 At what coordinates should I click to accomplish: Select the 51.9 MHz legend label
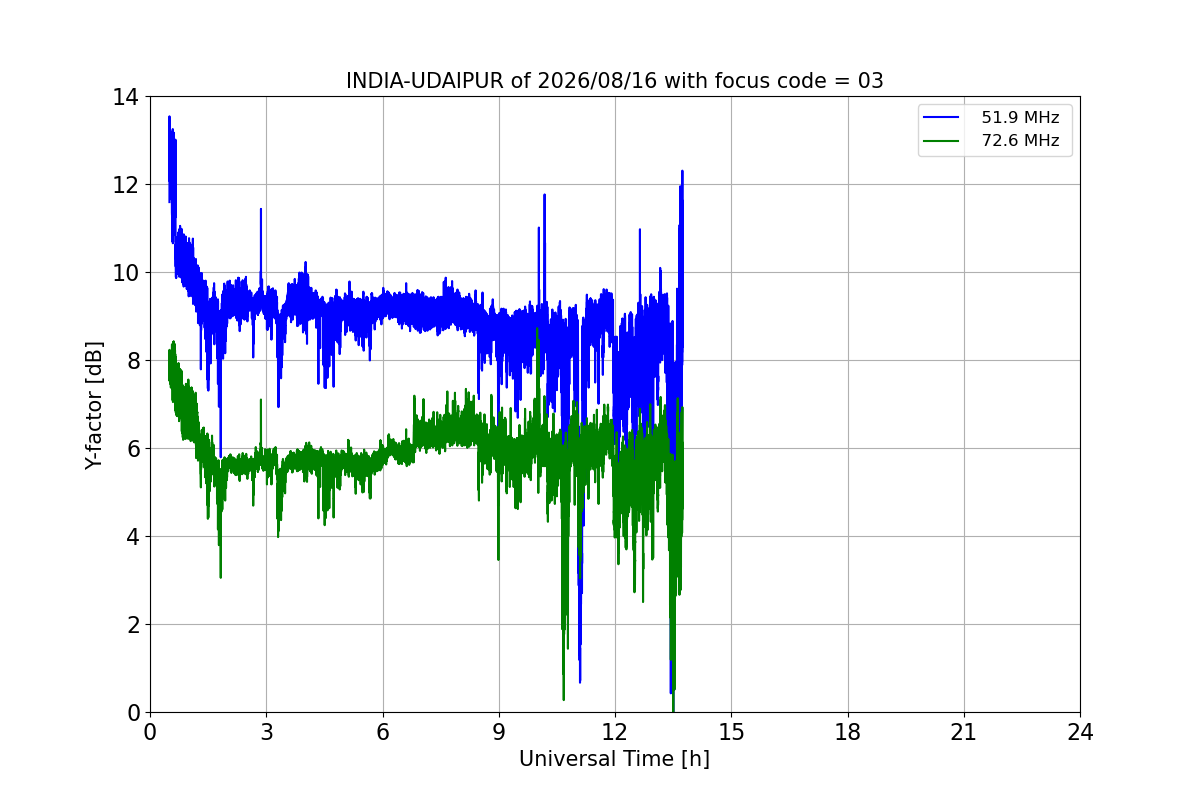click(1020, 118)
